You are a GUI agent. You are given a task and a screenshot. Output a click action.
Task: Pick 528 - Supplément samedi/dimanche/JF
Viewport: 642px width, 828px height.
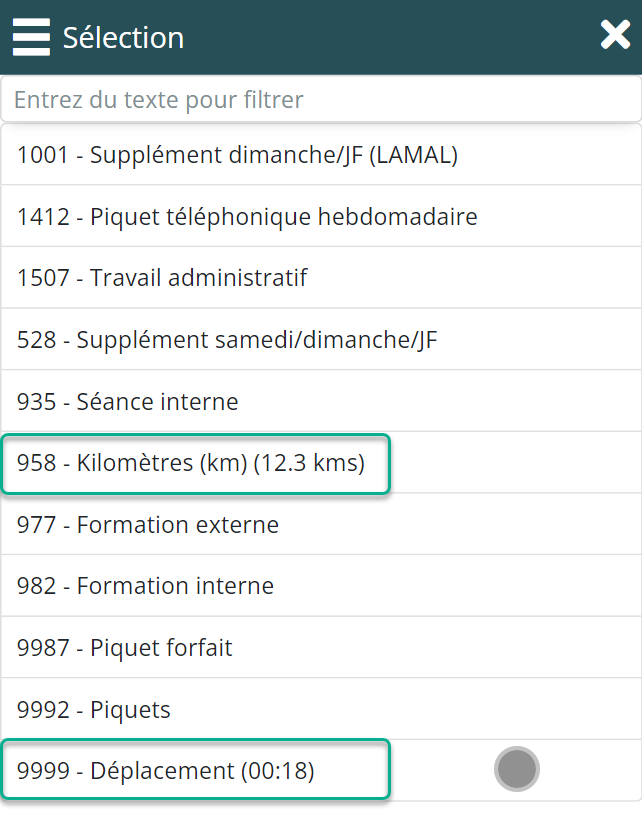tap(227, 340)
